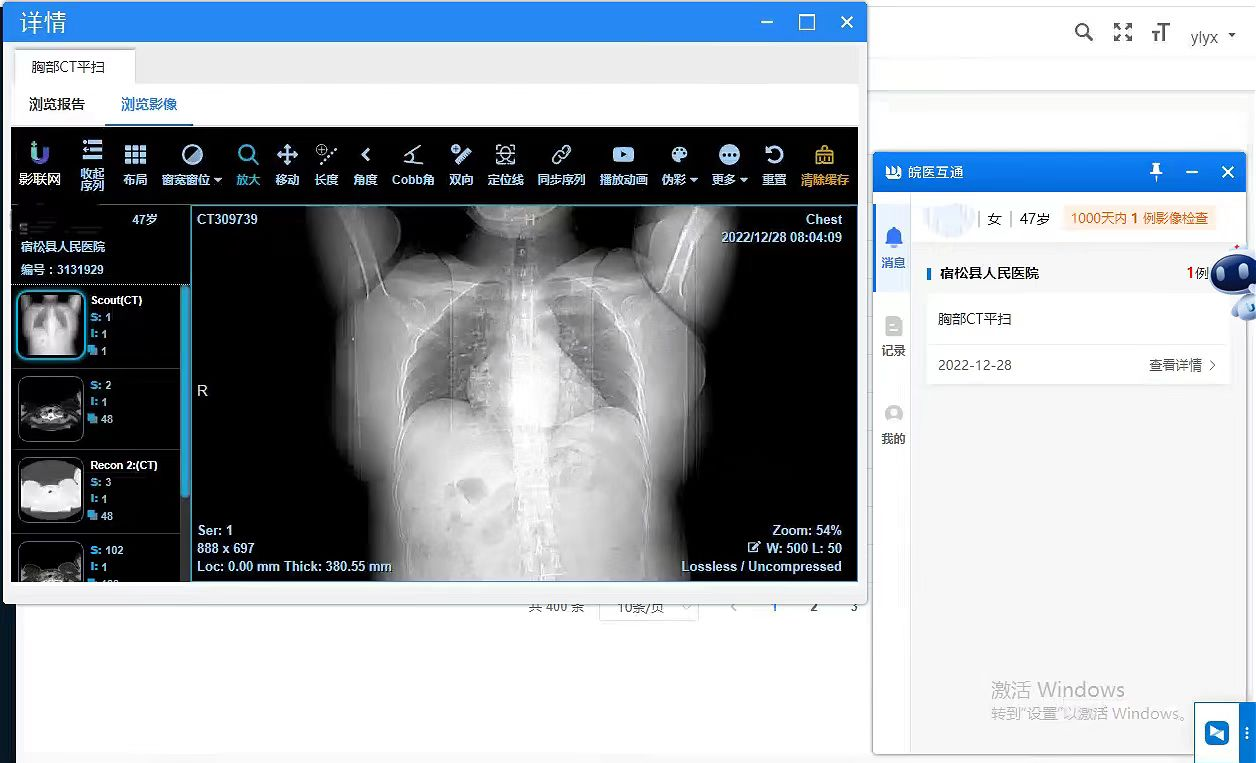Pin the 皖医互通 panel
This screenshot has width=1256, height=763.
1156,172
